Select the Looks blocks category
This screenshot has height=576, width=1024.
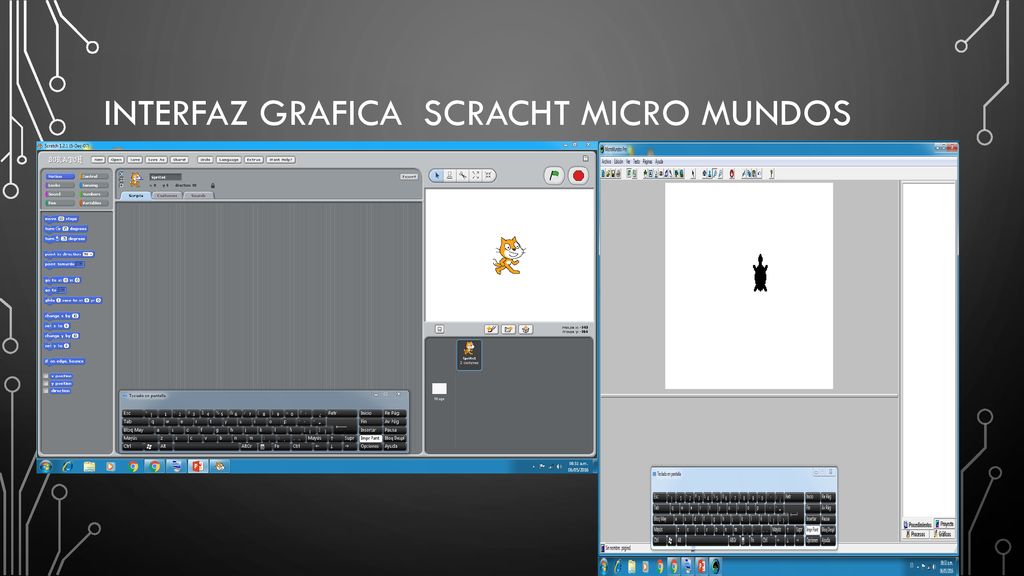(x=59, y=185)
